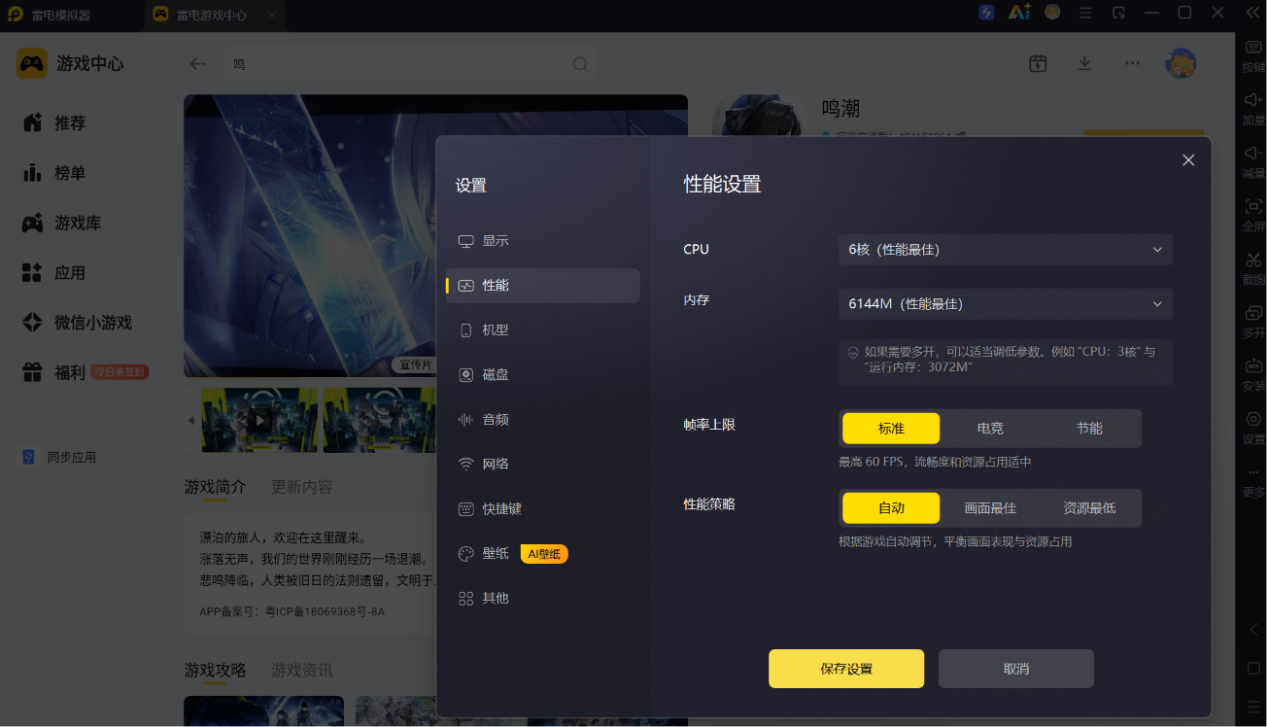Open the hamburger menu in title bar
The image size is (1267, 727).
pos(1085,13)
